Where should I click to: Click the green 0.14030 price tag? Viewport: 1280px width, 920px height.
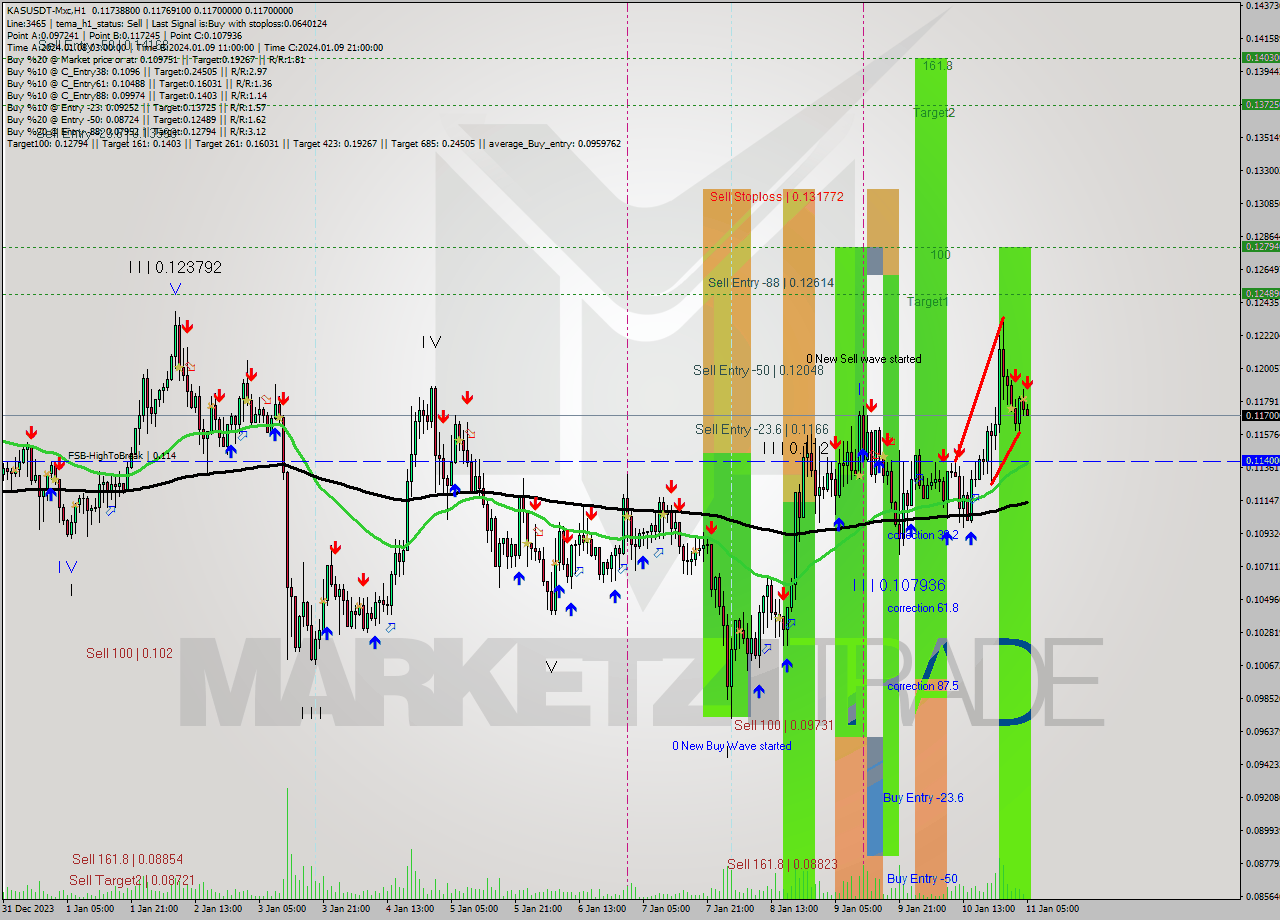[x=1259, y=58]
